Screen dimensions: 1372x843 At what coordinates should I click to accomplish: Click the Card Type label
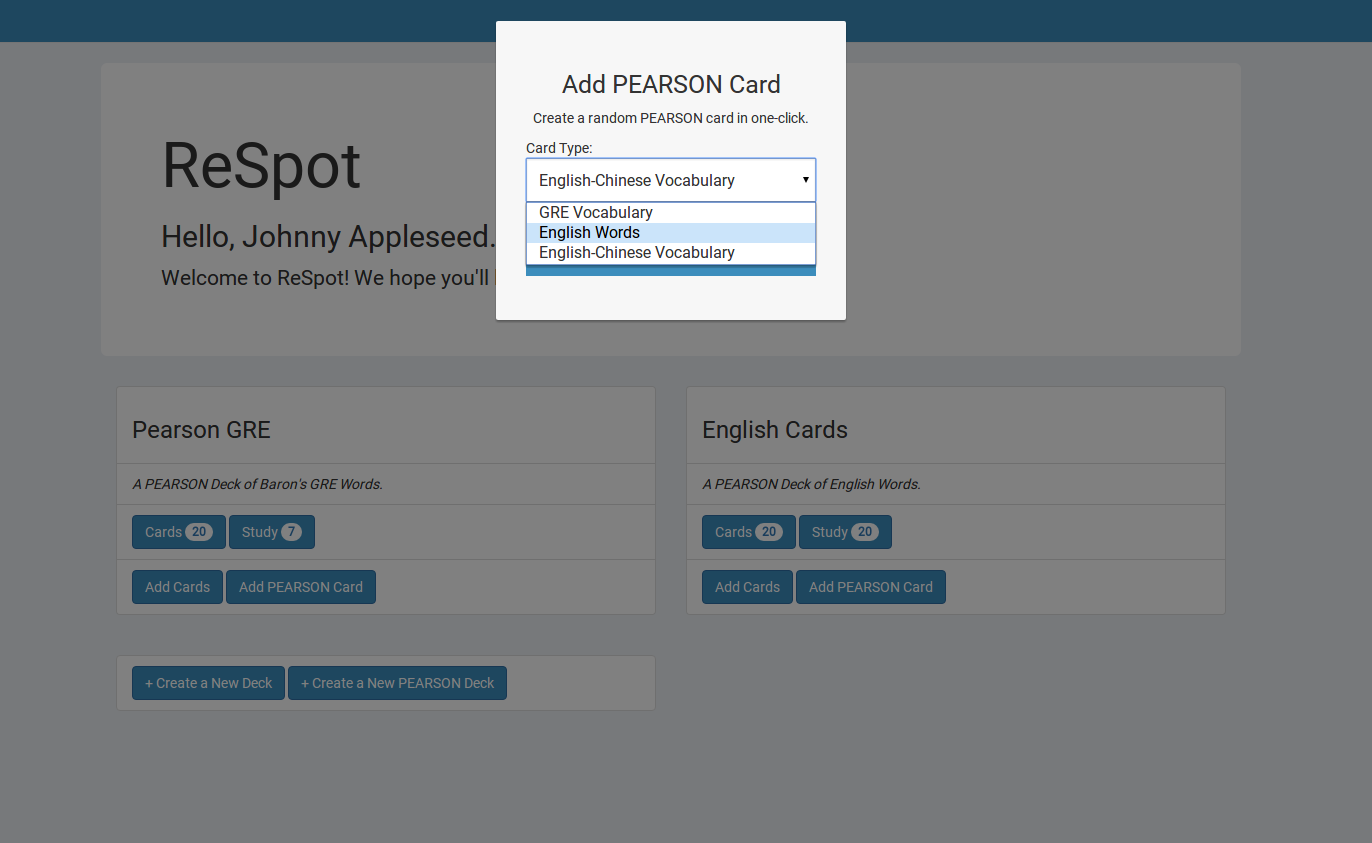pyautogui.click(x=559, y=148)
